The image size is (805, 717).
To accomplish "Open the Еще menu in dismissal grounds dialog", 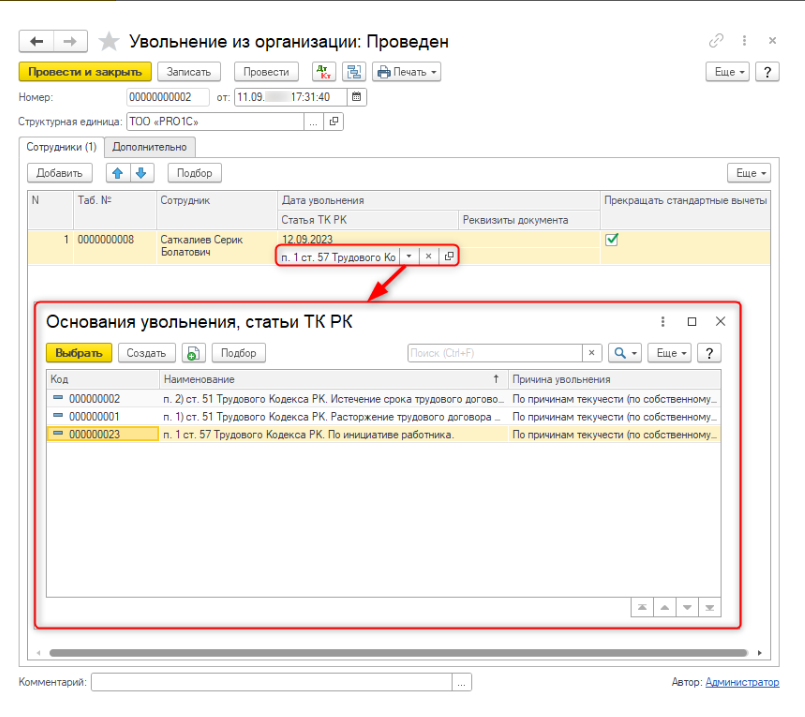I will [669, 353].
